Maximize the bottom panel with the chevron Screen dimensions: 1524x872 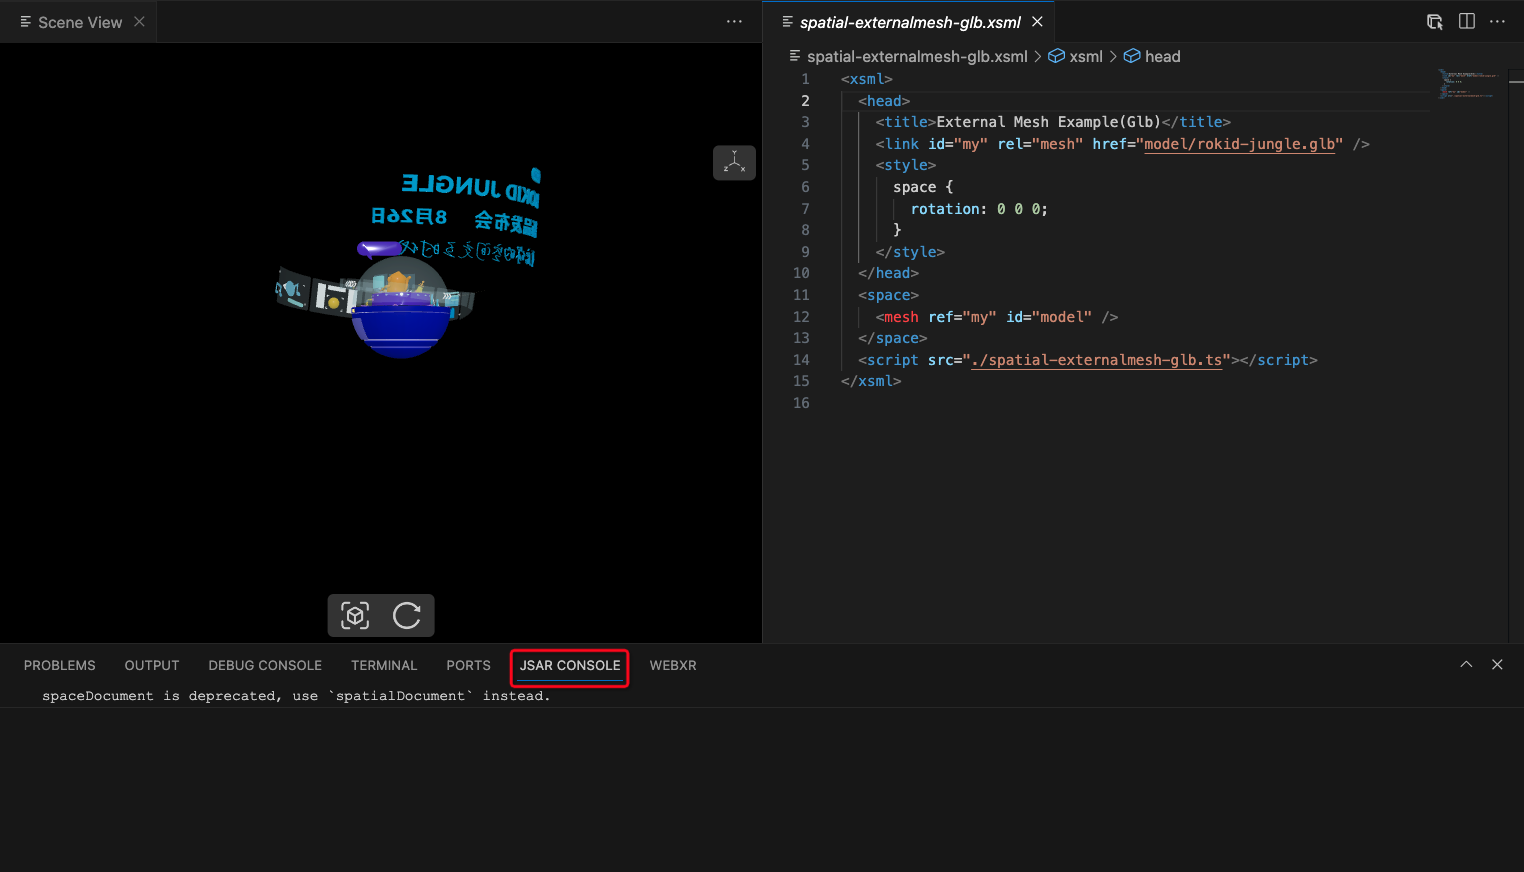coord(1466,665)
